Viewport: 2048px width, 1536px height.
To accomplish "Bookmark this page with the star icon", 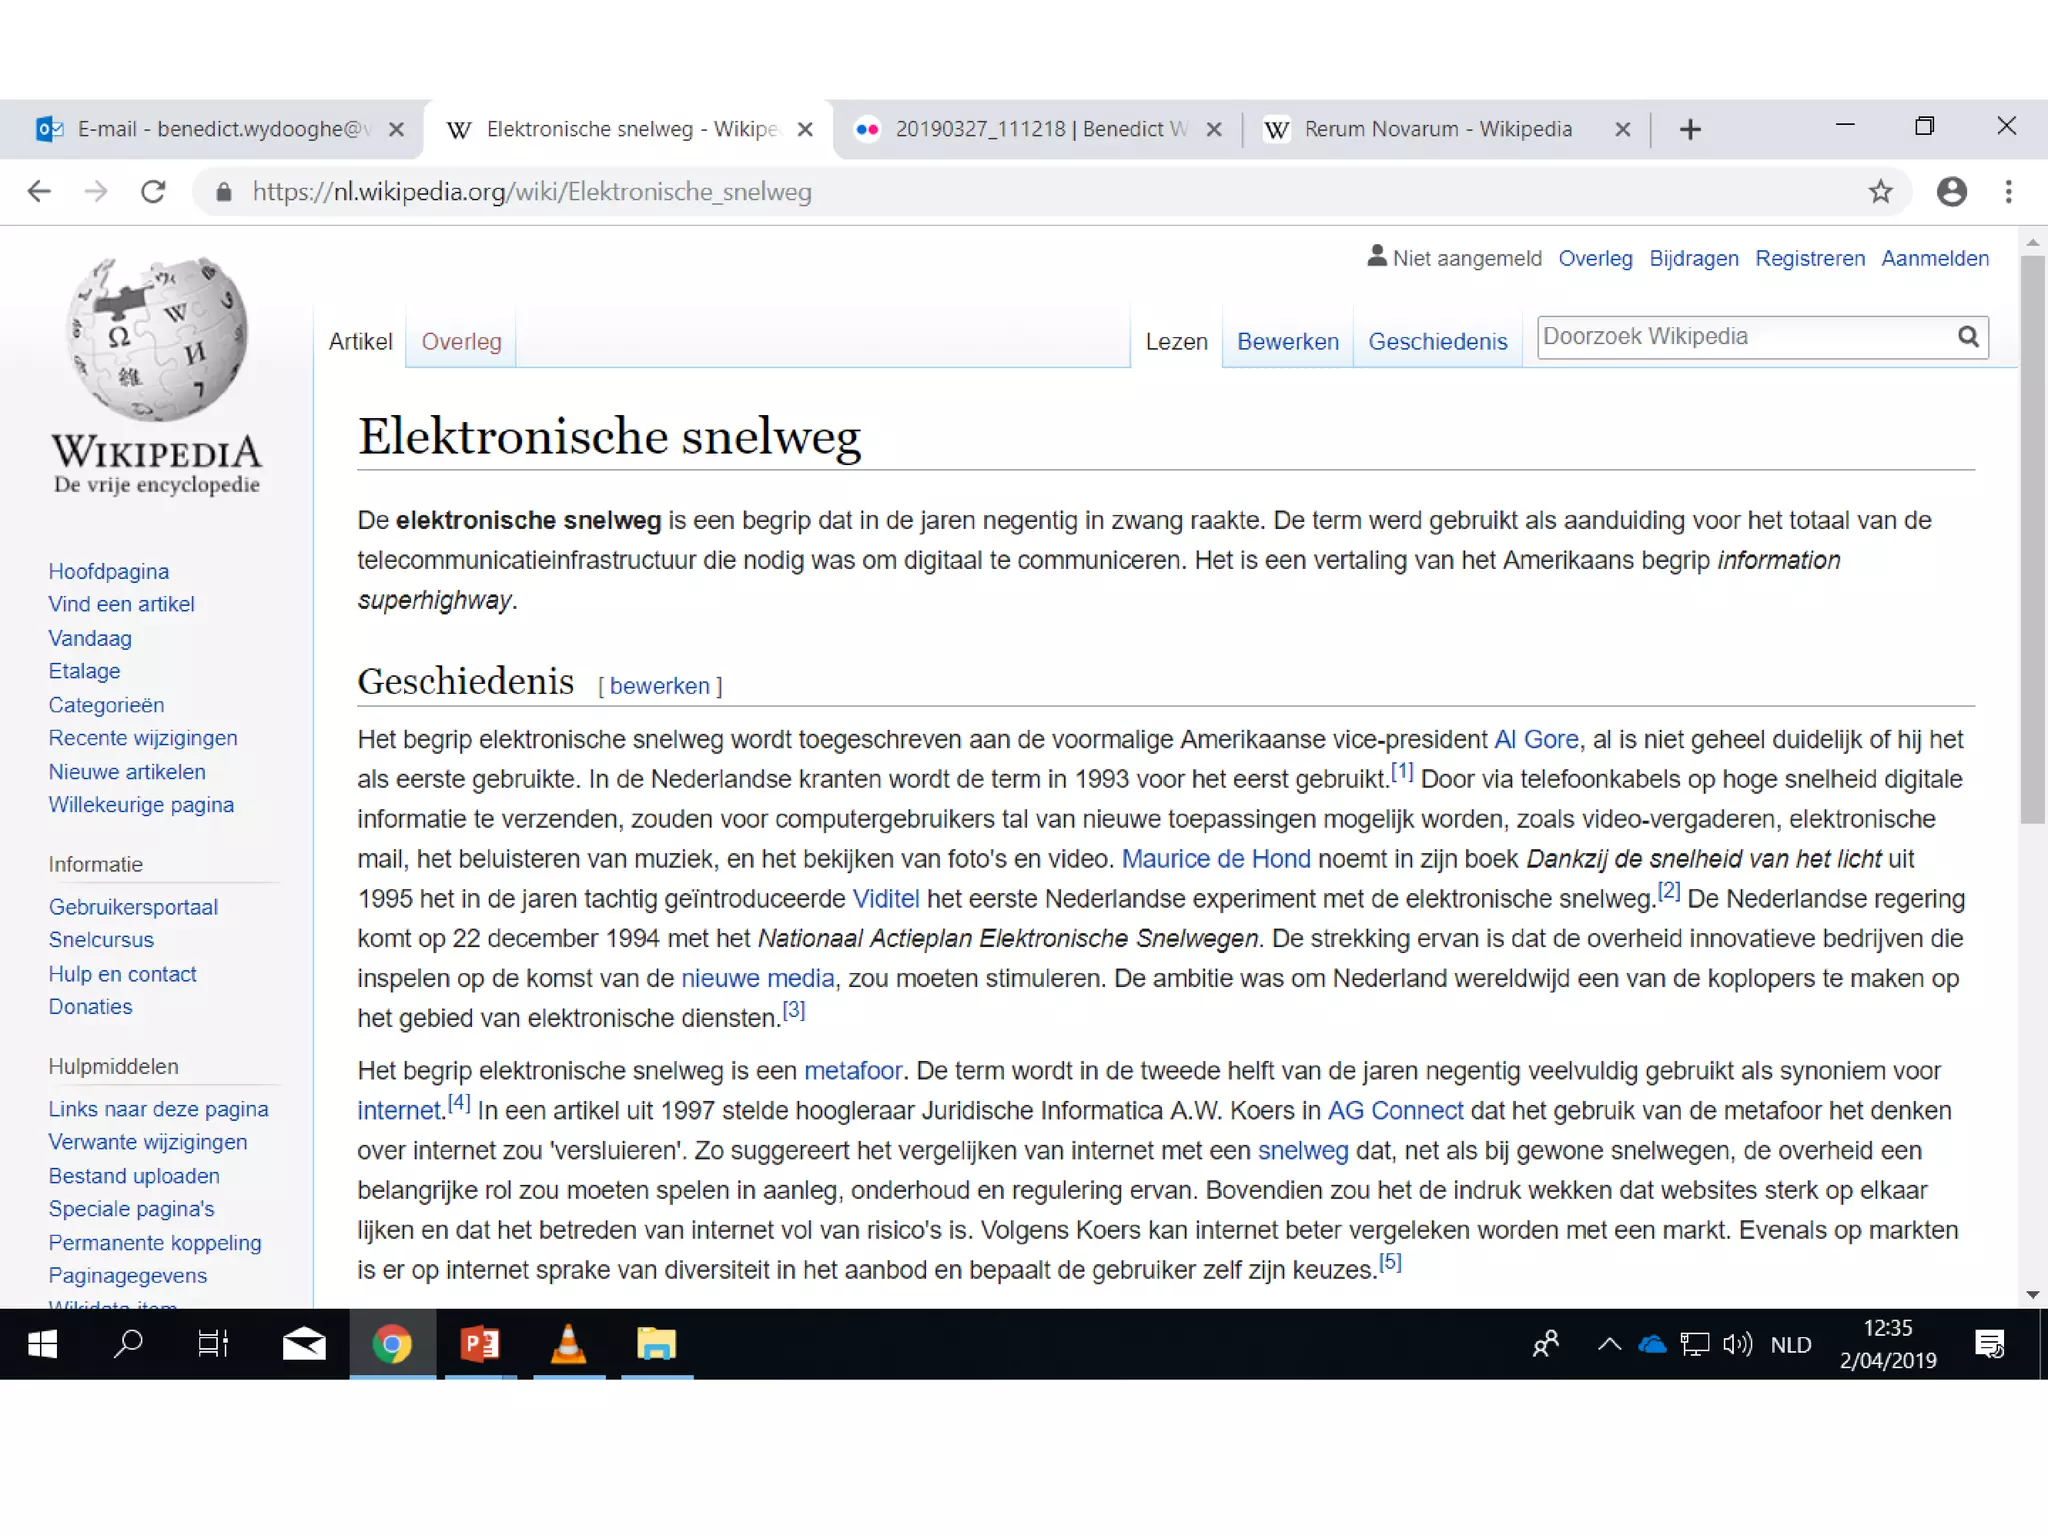I will [x=1881, y=191].
